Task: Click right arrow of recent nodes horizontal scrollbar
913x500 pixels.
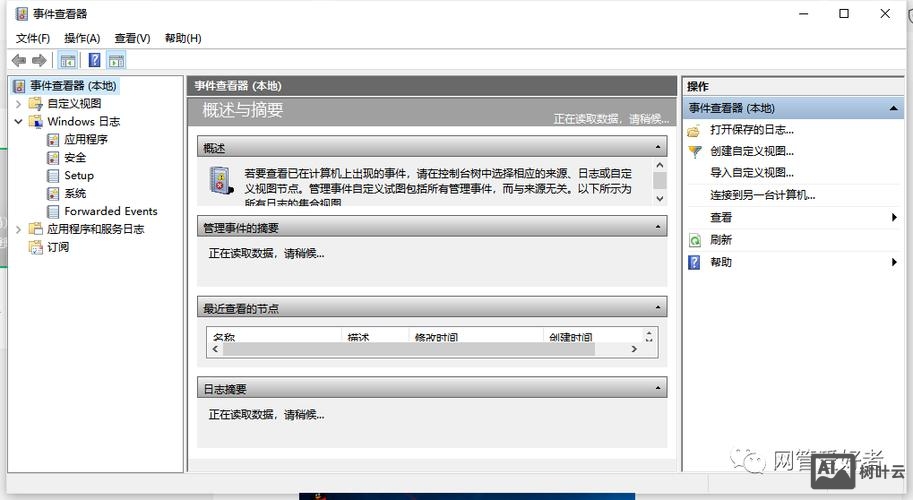Action: pyautogui.click(x=634, y=349)
